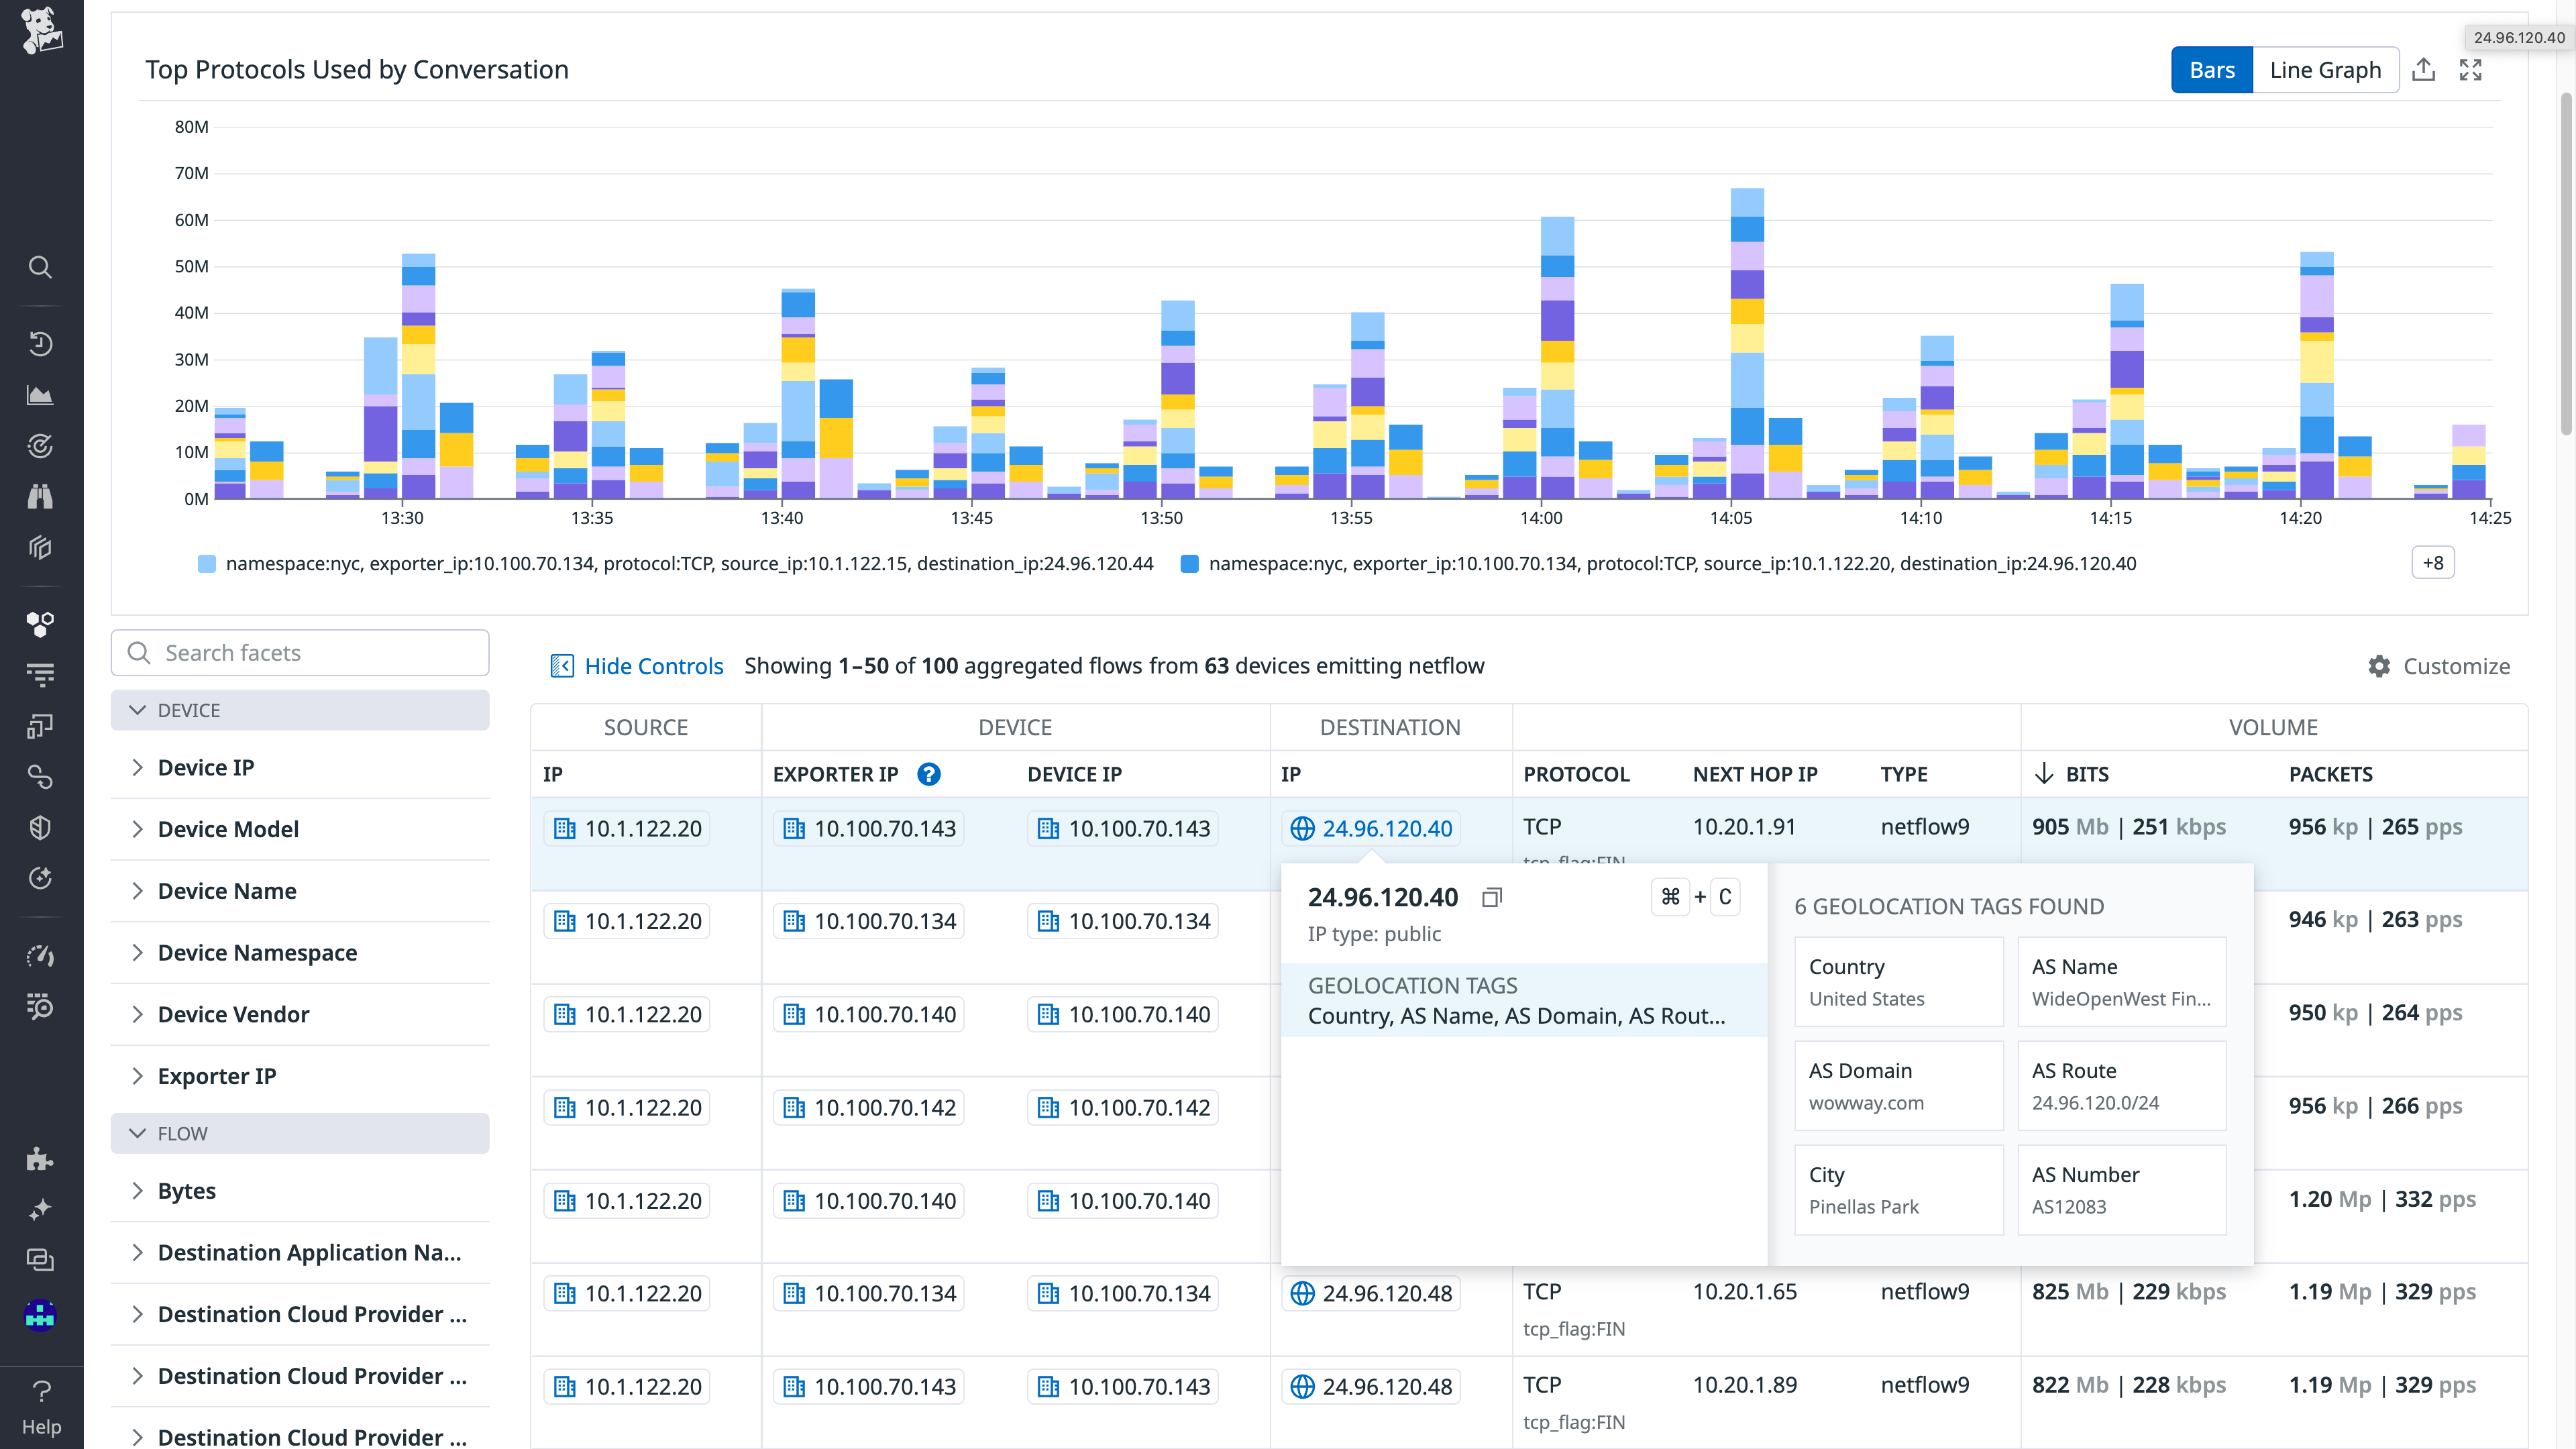Reveal hidden series using the +8 legend button
Screen dimensions: 2576x1449
[x=2433, y=562]
